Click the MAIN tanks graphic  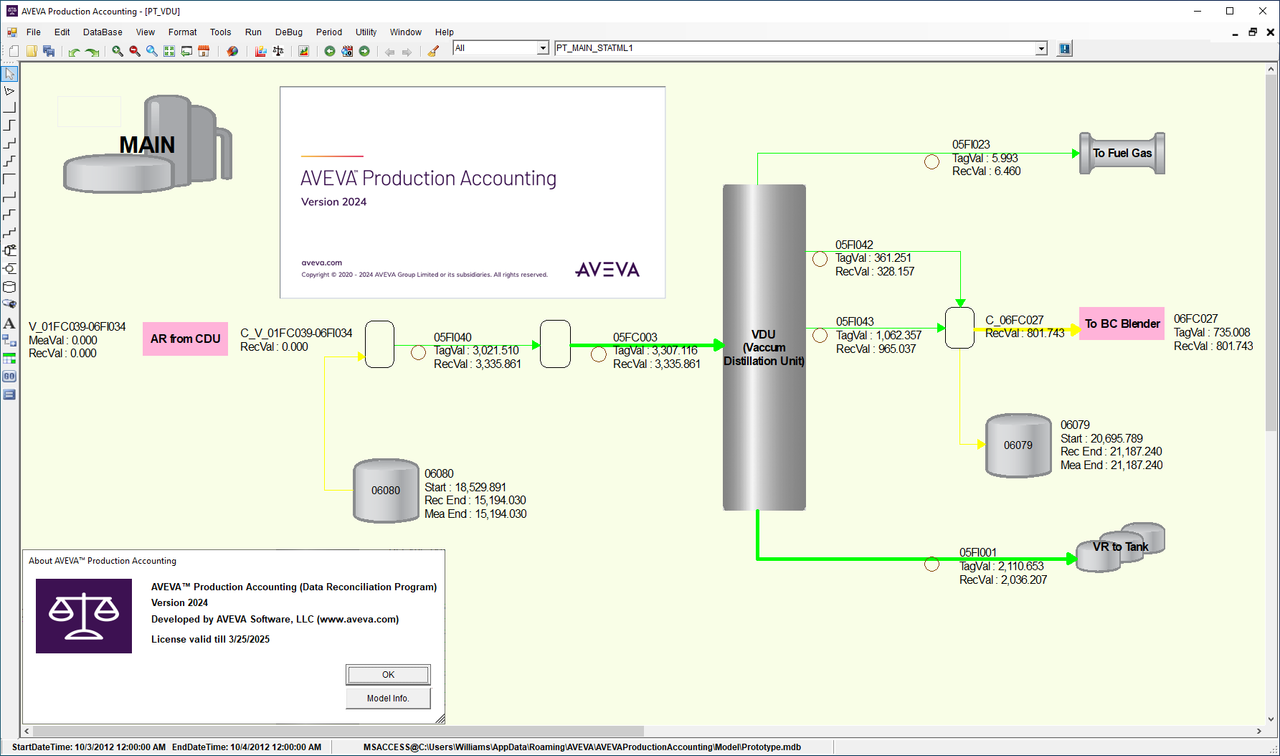(147, 144)
